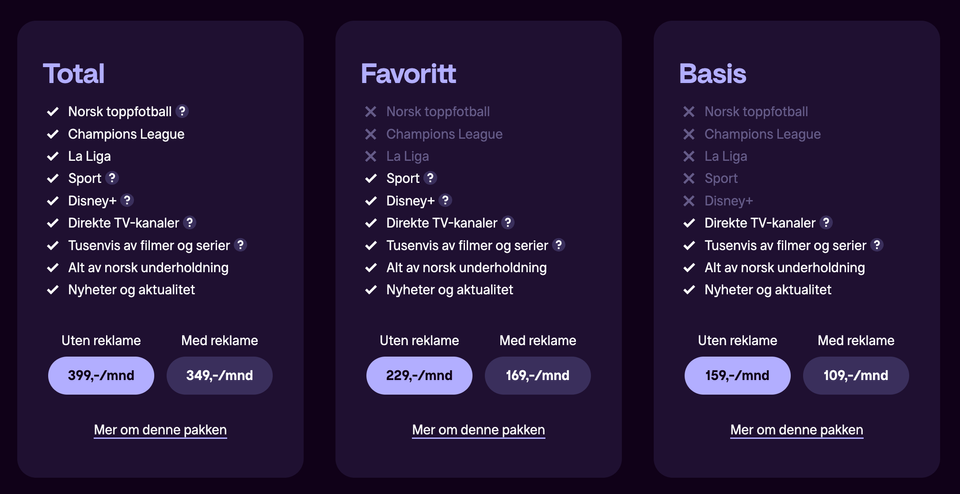Click Disney+ question icon in Favoritt package
Screen dimensions: 960x494
(x=446, y=200)
